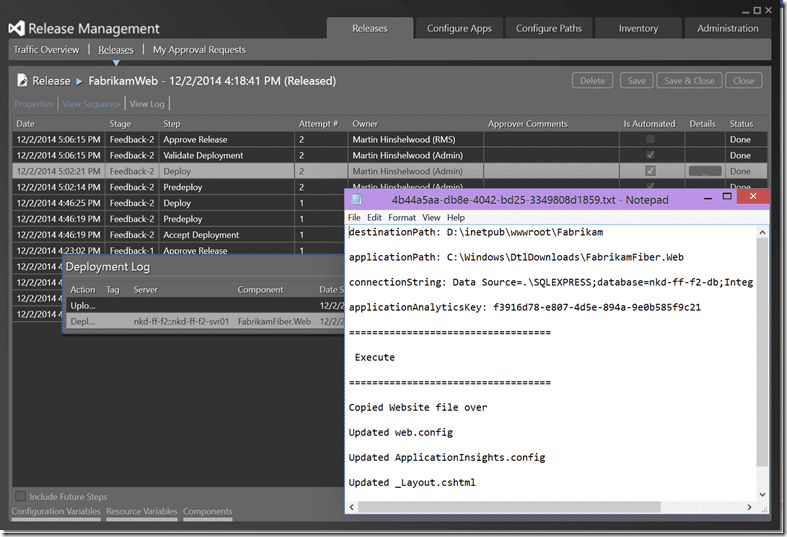Go to Releases sub-navigation link
Viewport: 787px width, 537px height.
(x=116, y=50)
